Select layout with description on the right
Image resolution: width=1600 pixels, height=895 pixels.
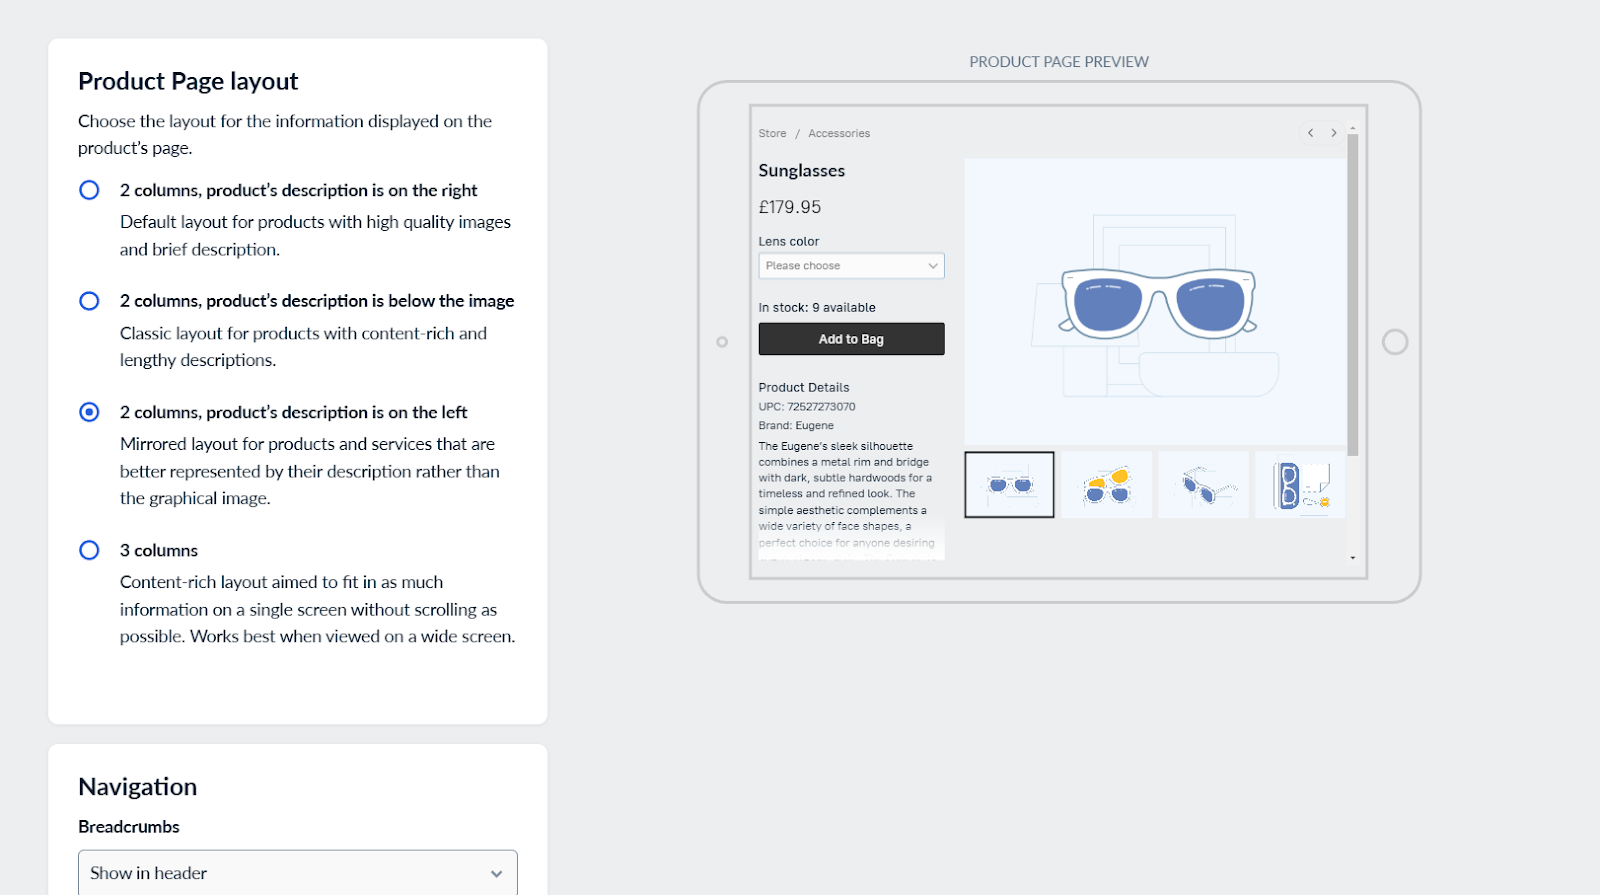89,190
